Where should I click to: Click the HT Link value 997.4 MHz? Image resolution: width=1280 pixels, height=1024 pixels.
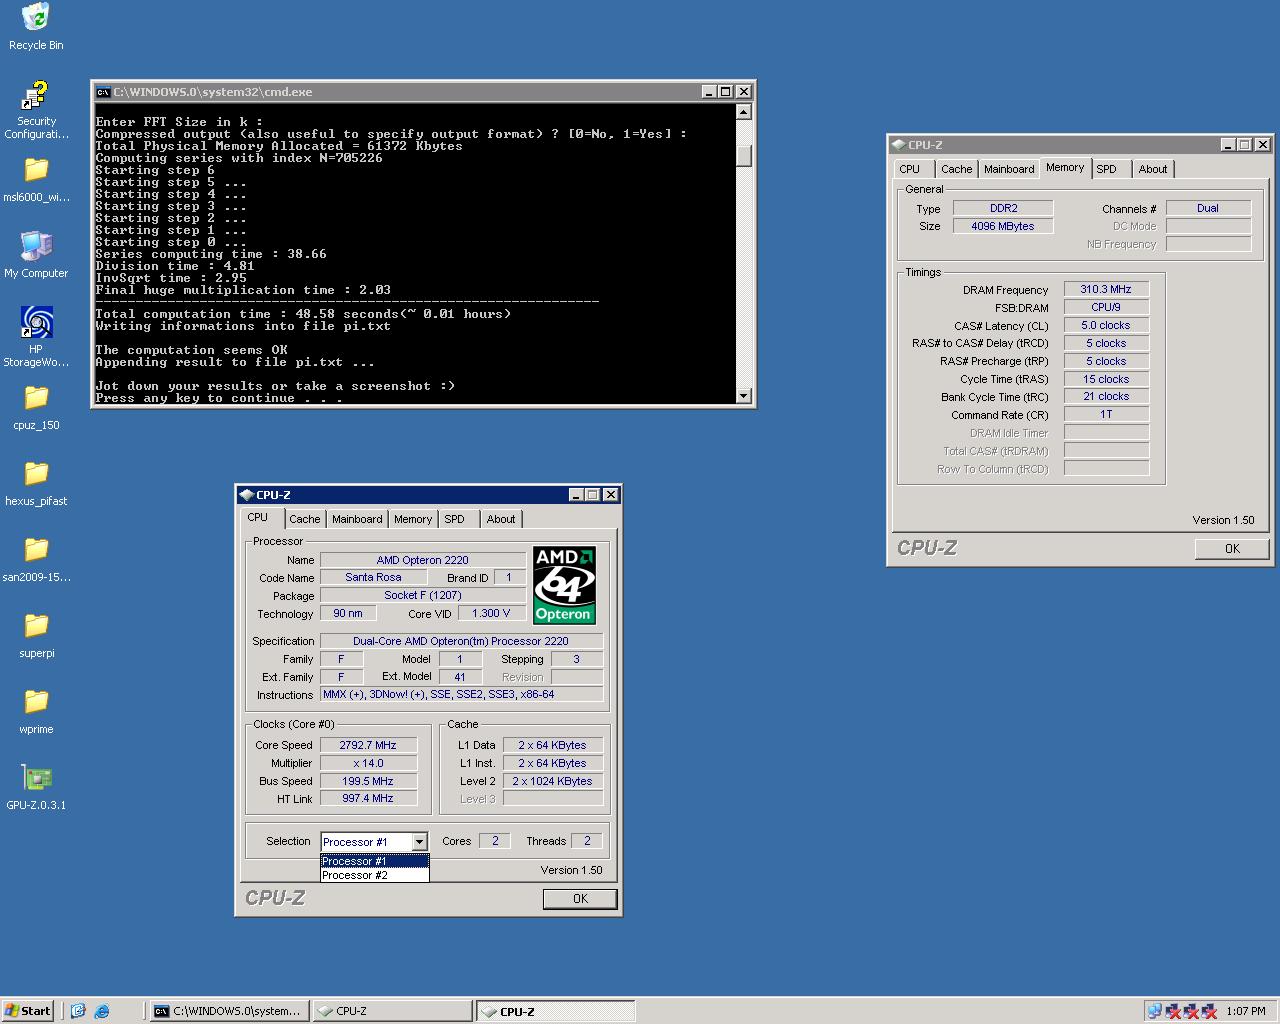368,798
